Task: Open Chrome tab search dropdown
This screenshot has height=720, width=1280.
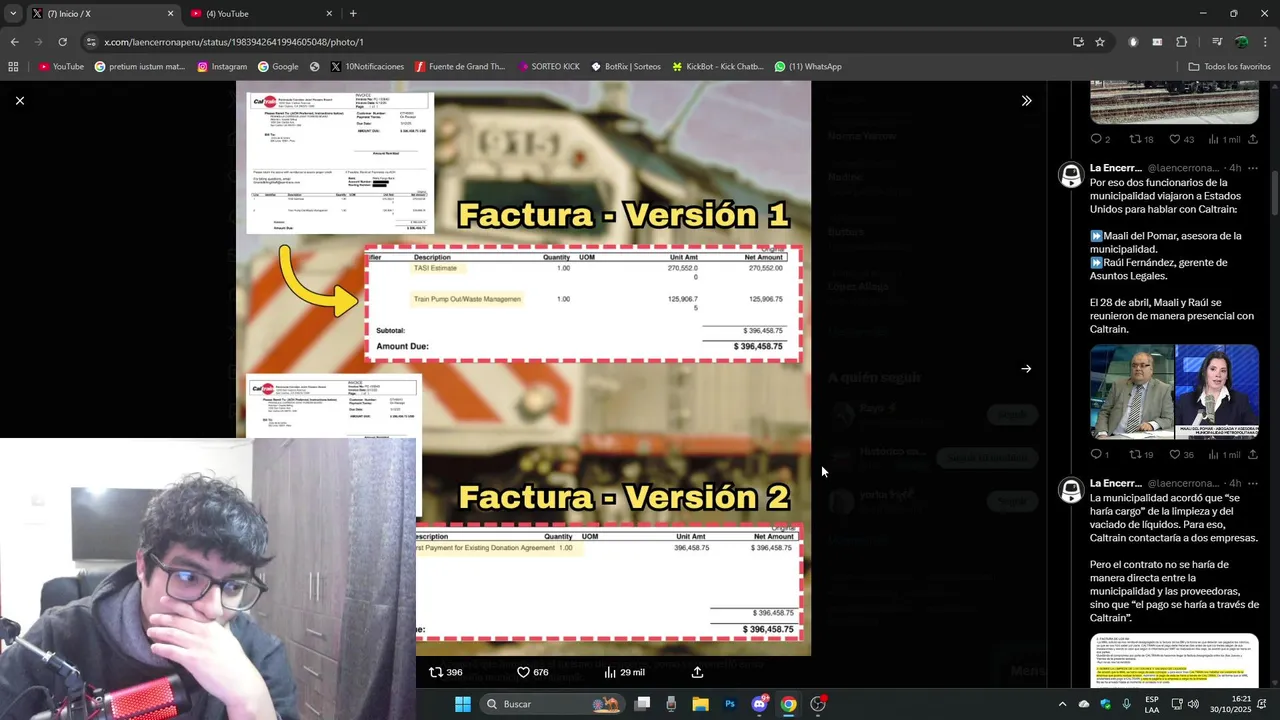Action: coord(13,13)
